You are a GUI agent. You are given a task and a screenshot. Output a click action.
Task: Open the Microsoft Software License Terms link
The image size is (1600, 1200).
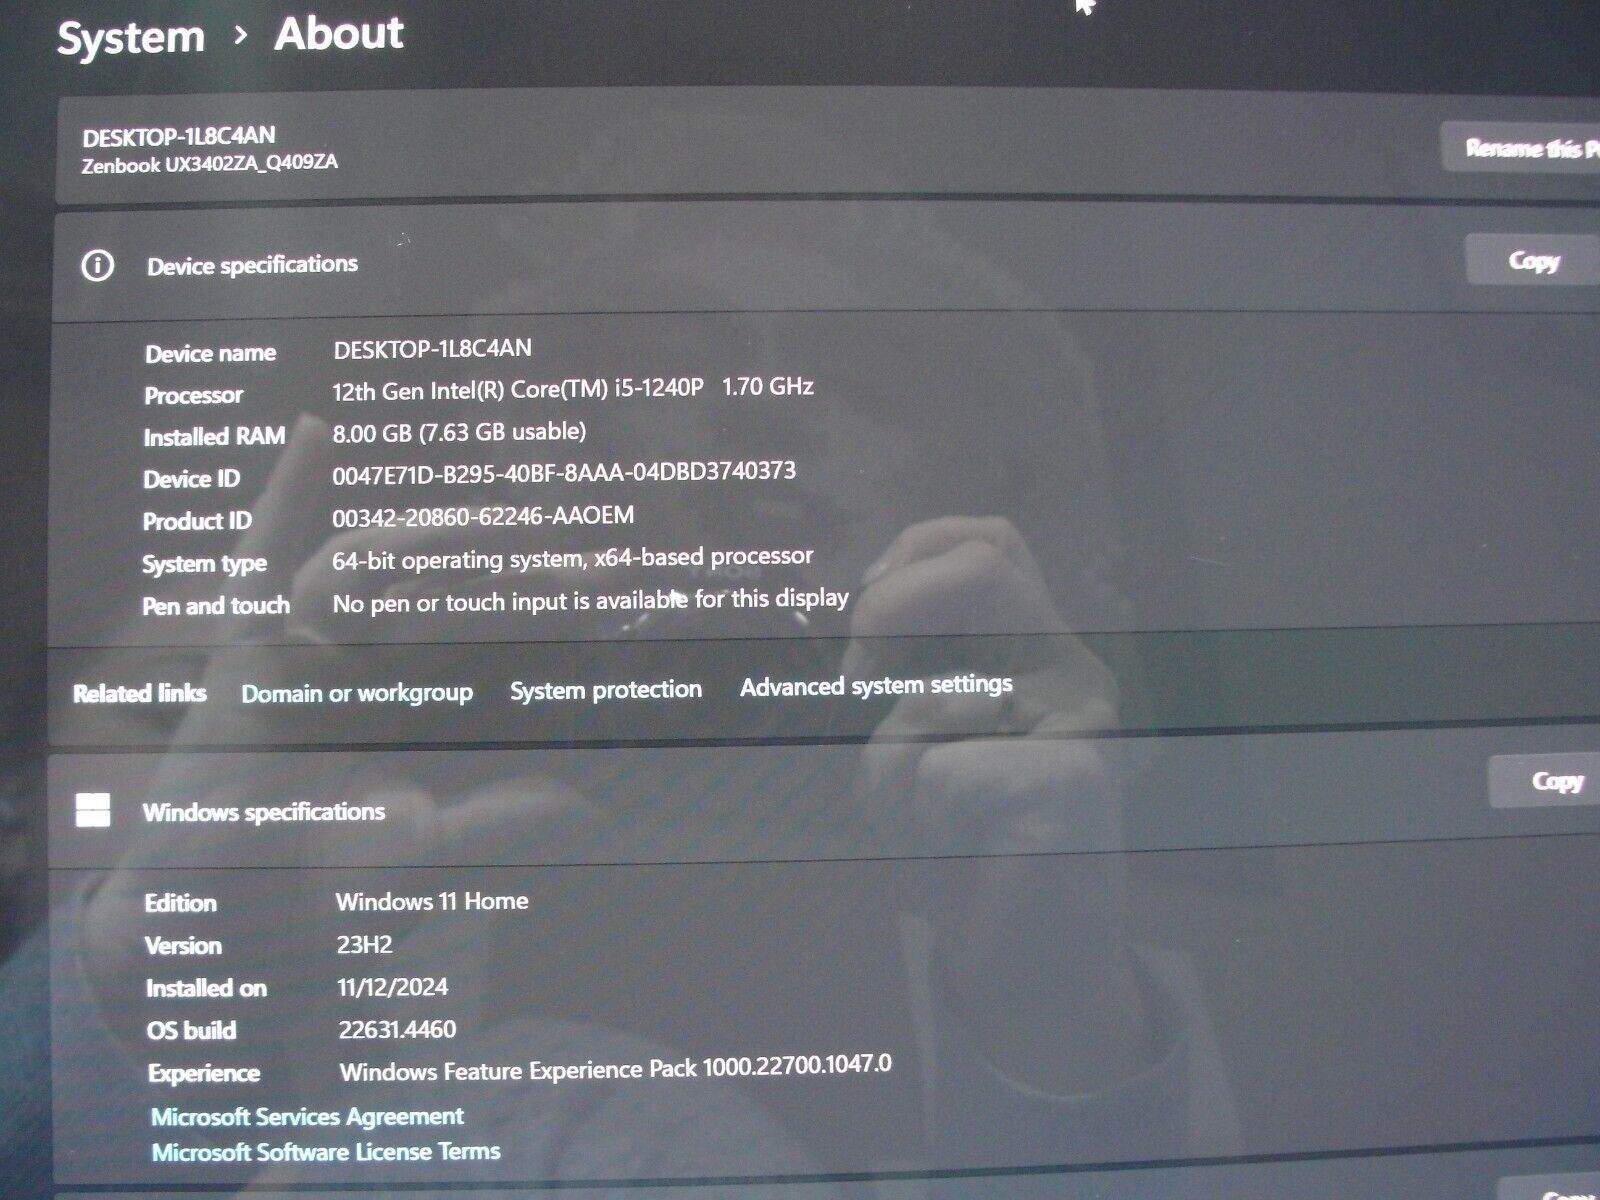pyautogui.click(x=326, y=1152)
